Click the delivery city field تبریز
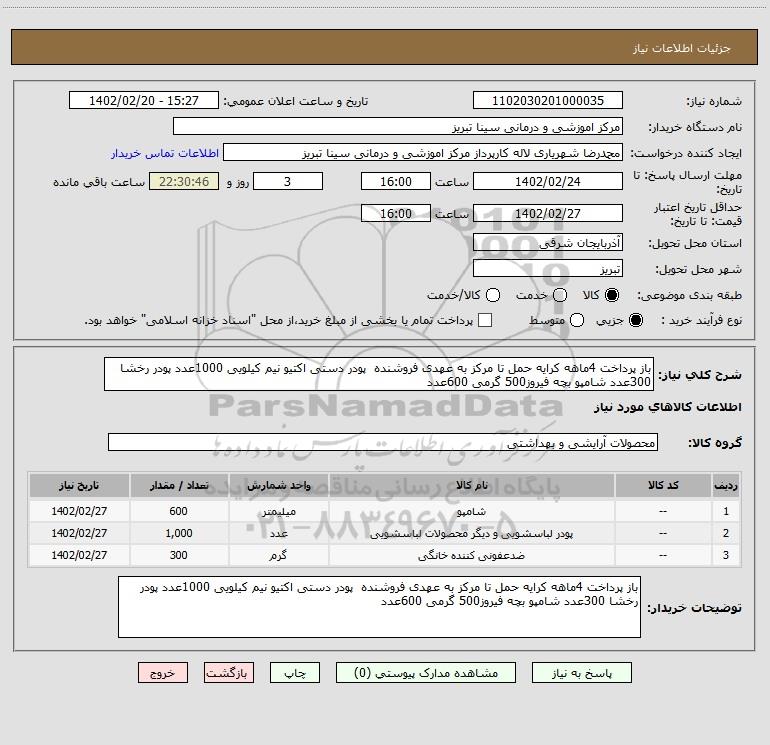The width and height of the screenshot is (770, 745). tap(548, 268)
